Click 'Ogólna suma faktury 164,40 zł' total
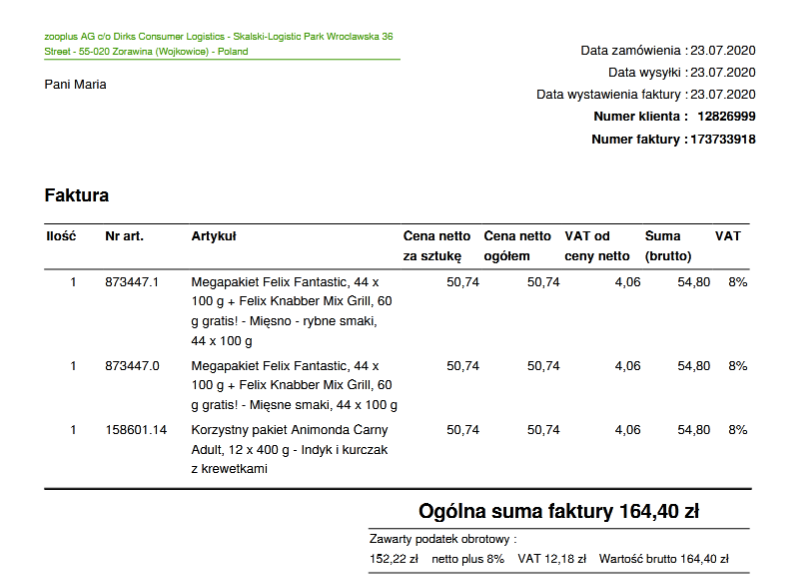The width and height of the screenshot is (802, 582). pos(559,511)
